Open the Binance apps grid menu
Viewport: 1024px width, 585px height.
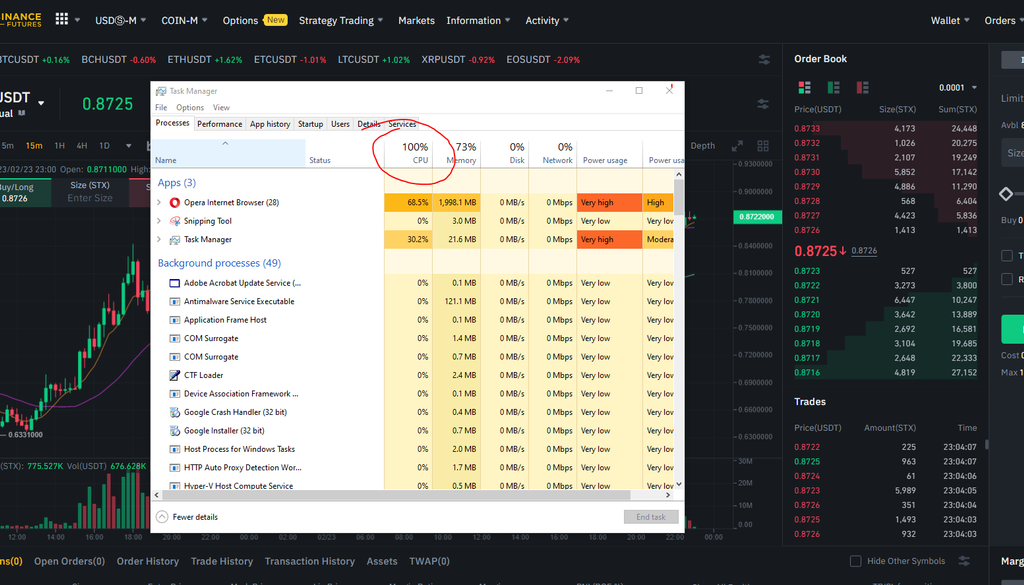coord(62,20)
